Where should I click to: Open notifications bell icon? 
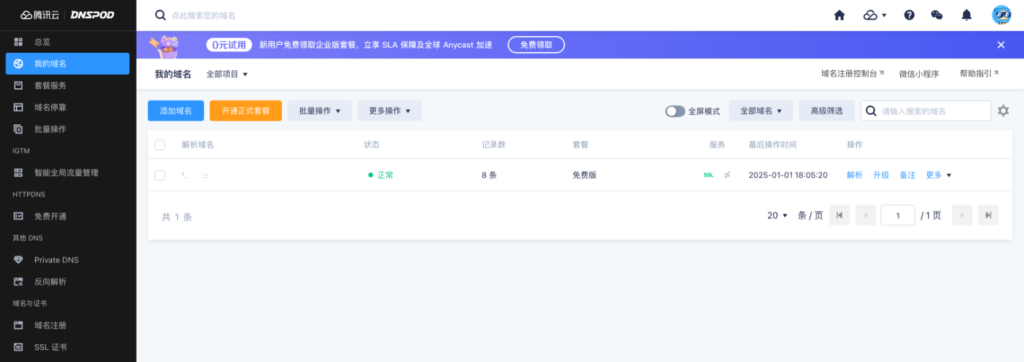click(967, 15)
